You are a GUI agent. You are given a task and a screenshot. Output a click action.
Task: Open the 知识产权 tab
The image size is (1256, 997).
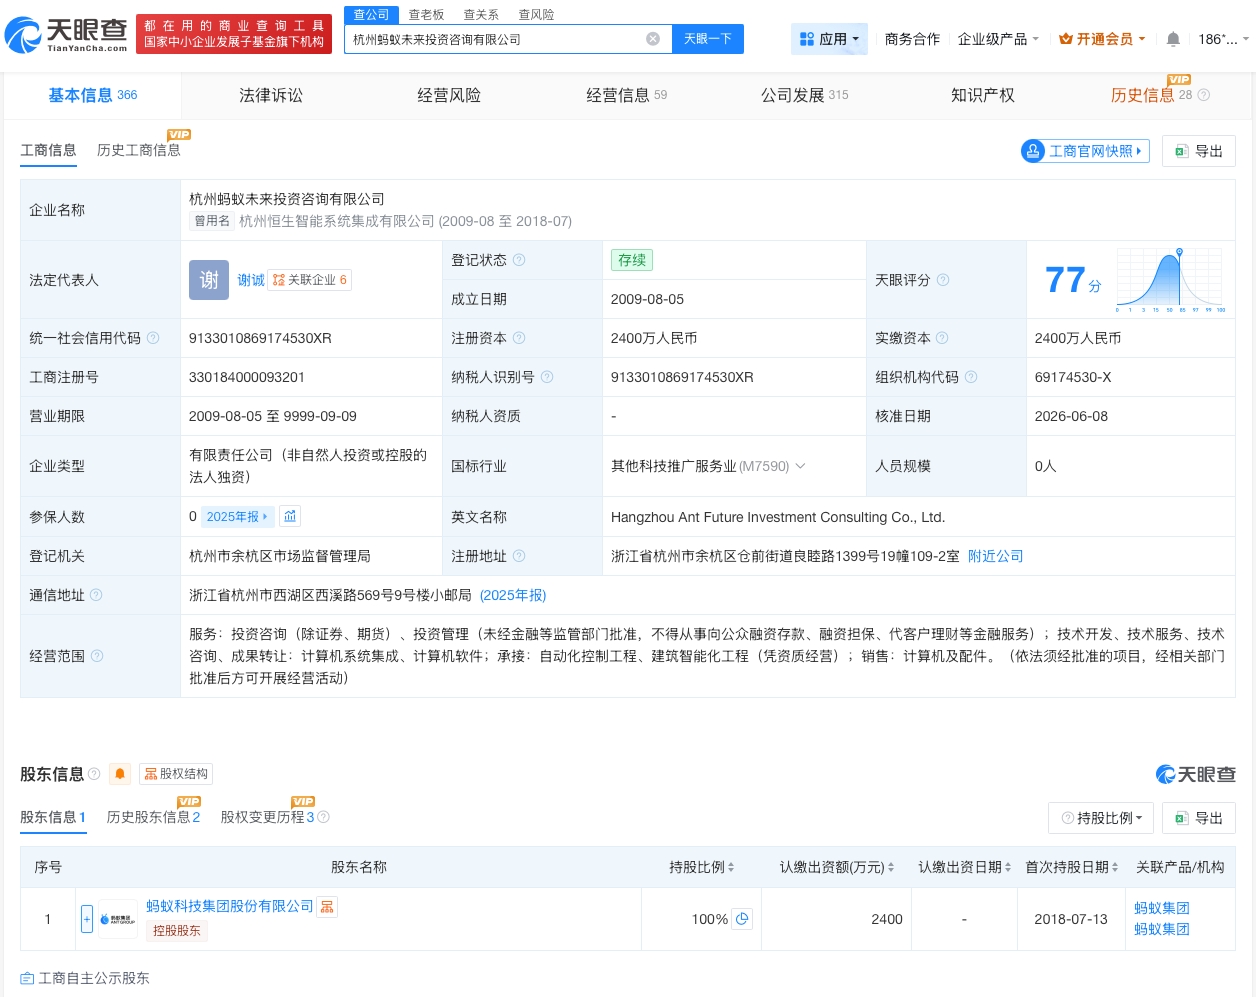pos(983,95)
